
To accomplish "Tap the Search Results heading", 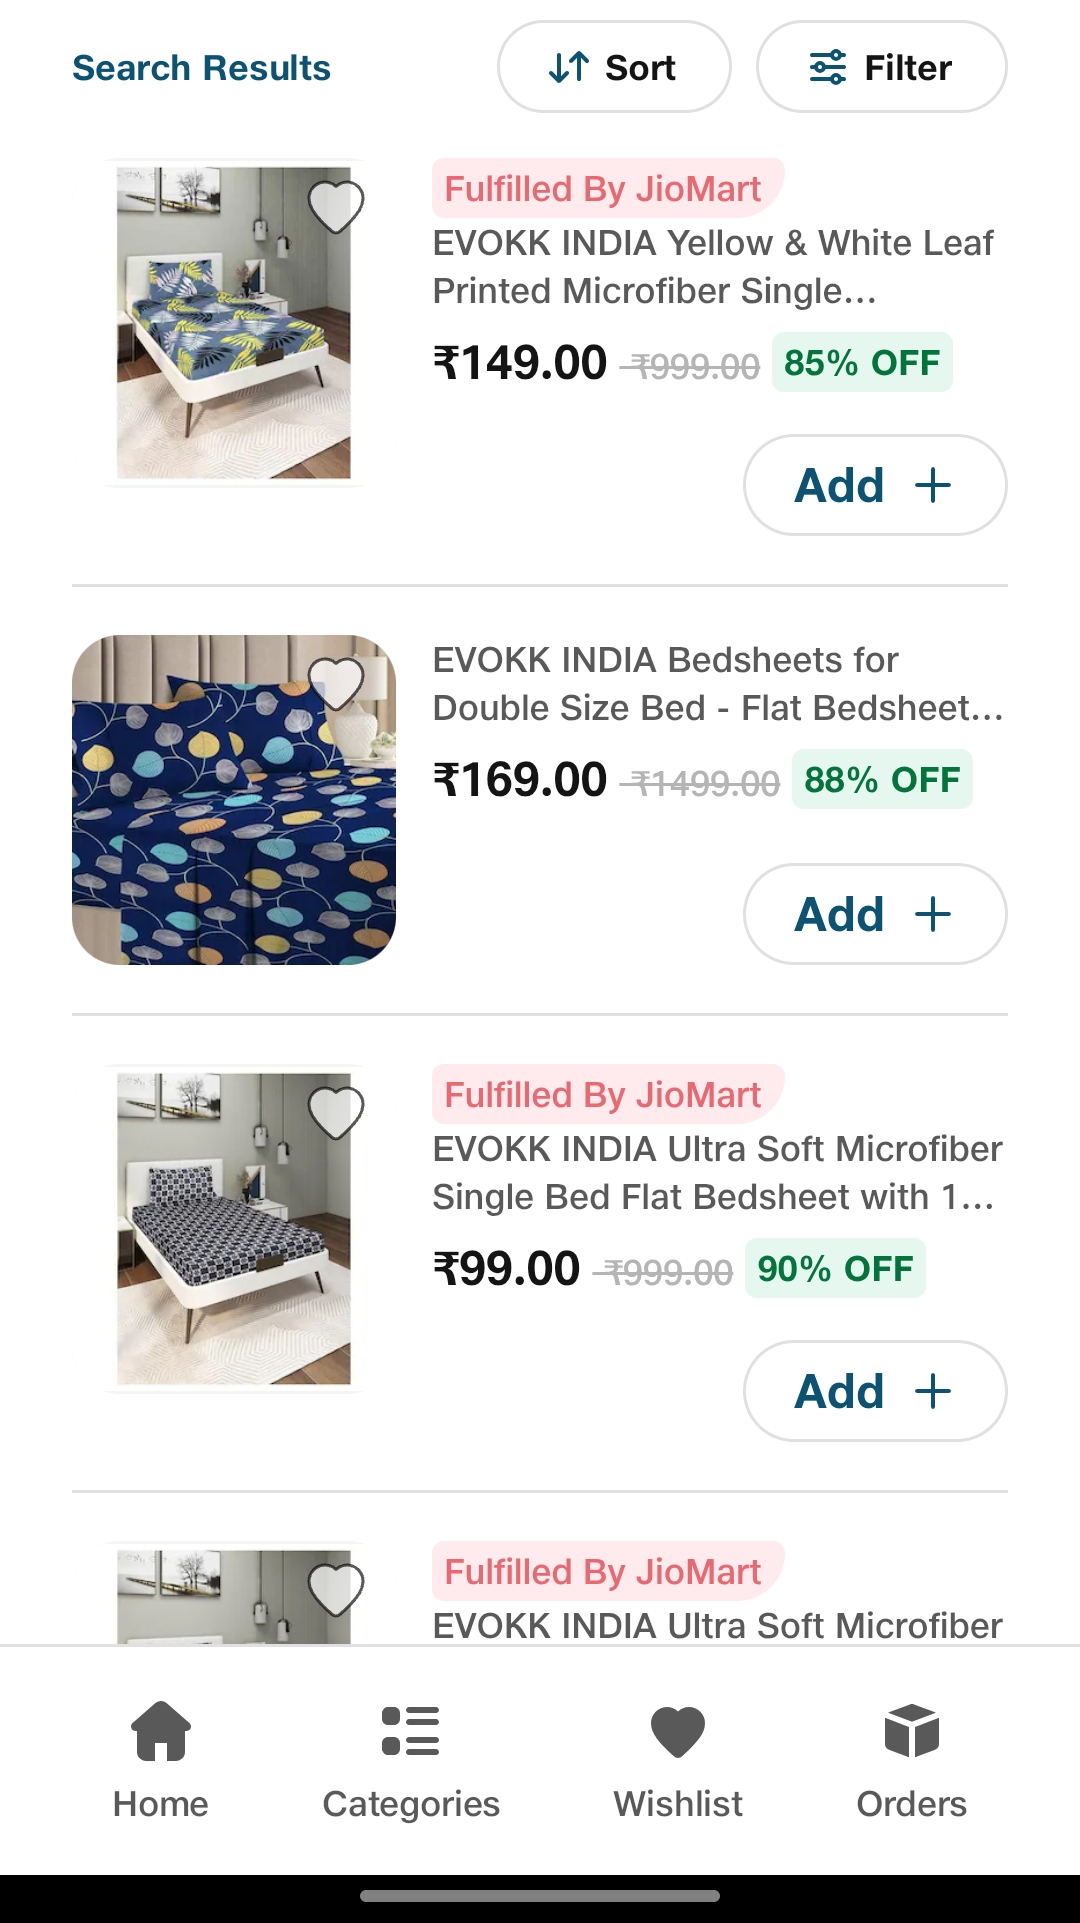I will 201,68.
